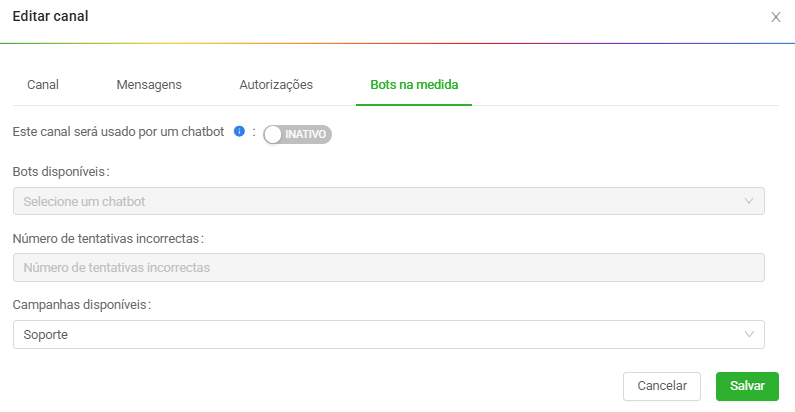Toggle the INATIVO chatbot switch on
This screenshot has width=795, height=412.
tap(297, 134)
